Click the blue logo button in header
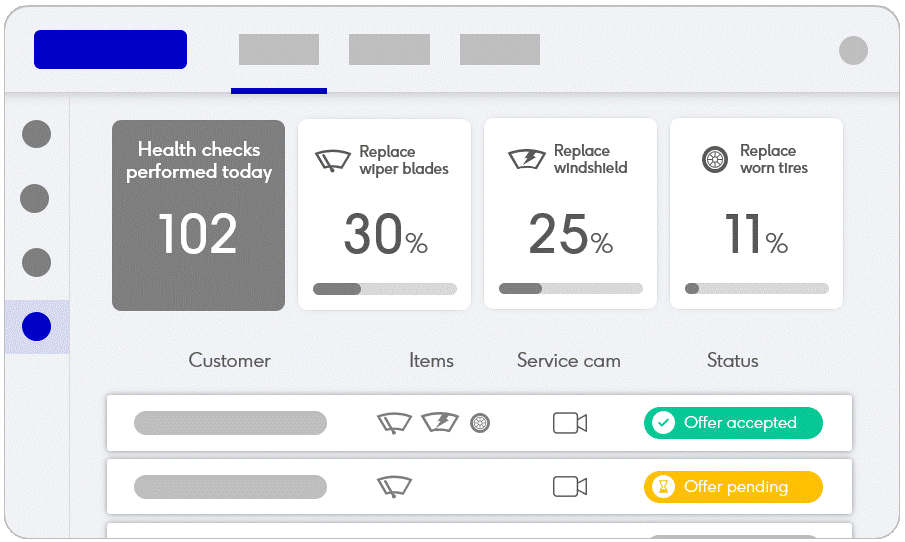 110,50
